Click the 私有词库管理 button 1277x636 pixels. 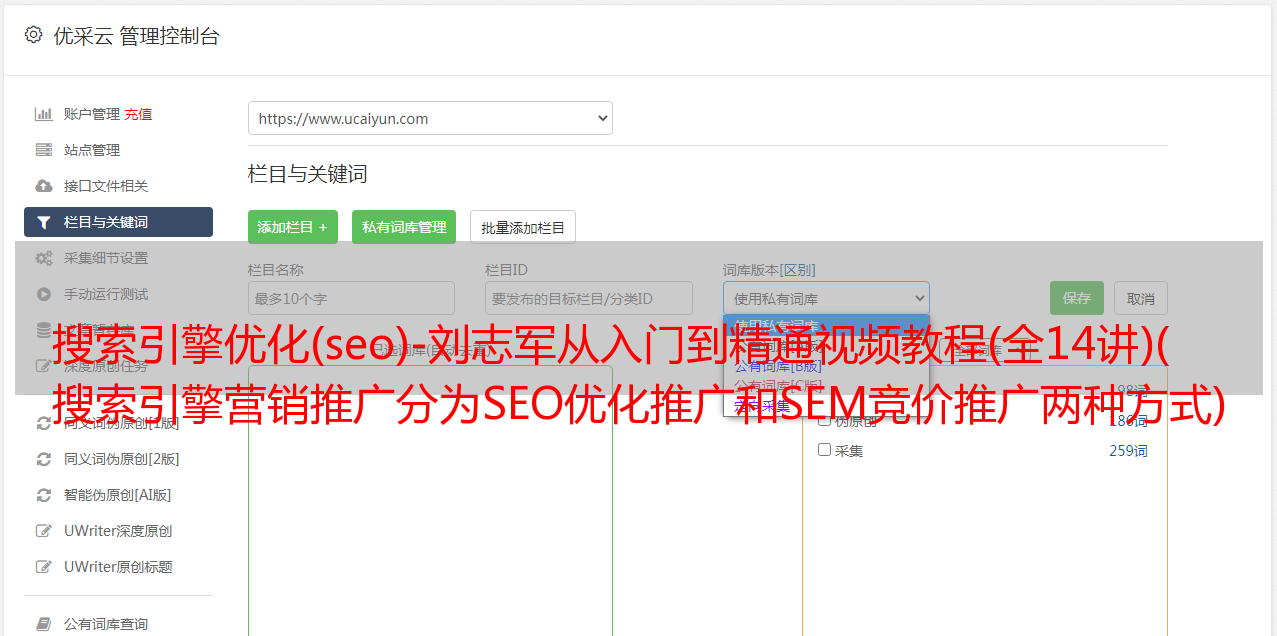point(404,227)
